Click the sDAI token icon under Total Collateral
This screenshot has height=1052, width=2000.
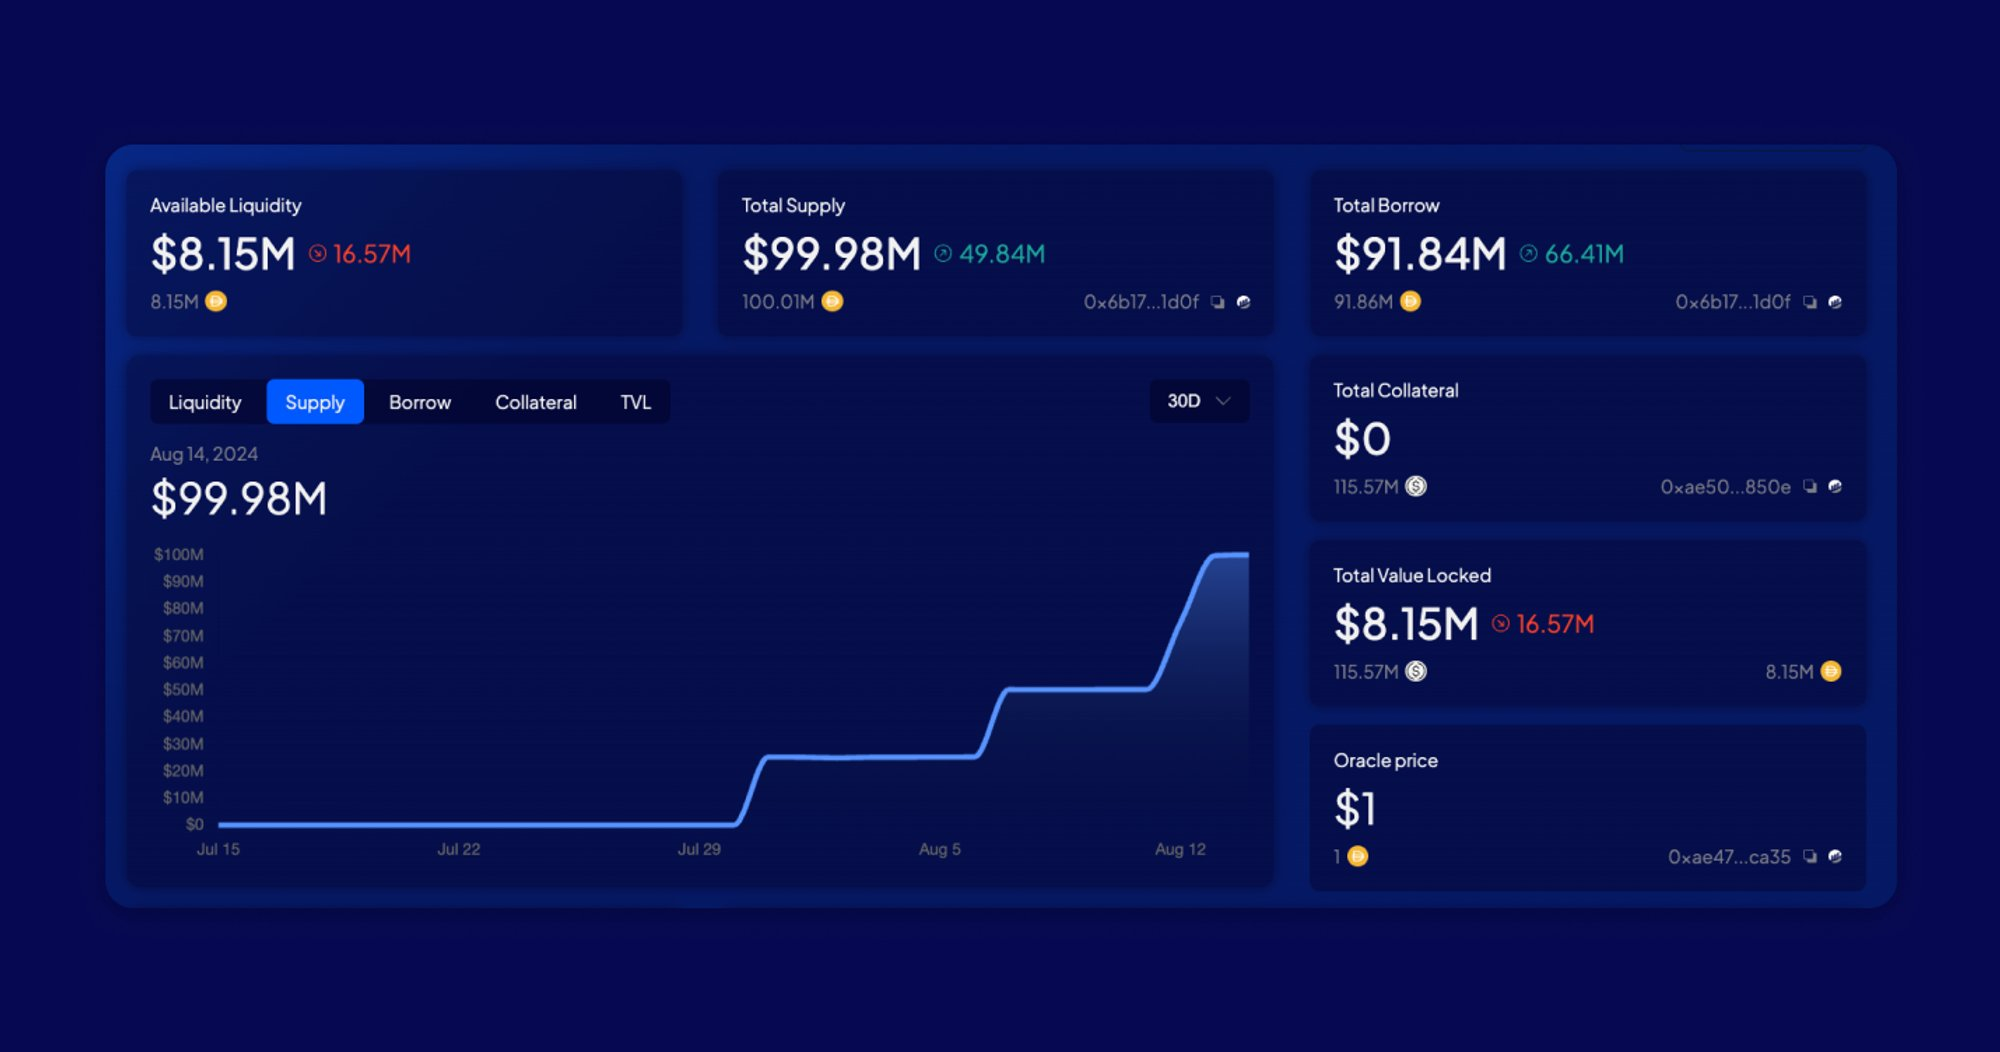coord(1416,487)
